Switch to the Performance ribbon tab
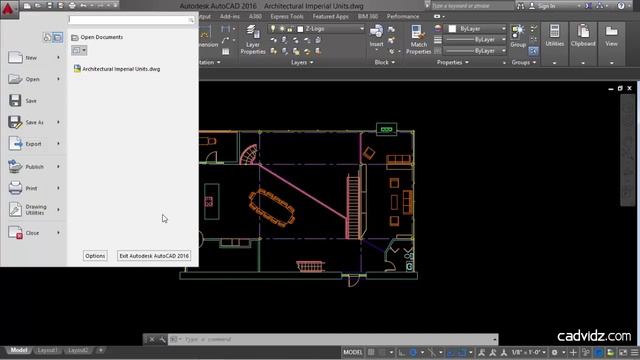Screen dimensions: 640x360 tap(403, 16)
